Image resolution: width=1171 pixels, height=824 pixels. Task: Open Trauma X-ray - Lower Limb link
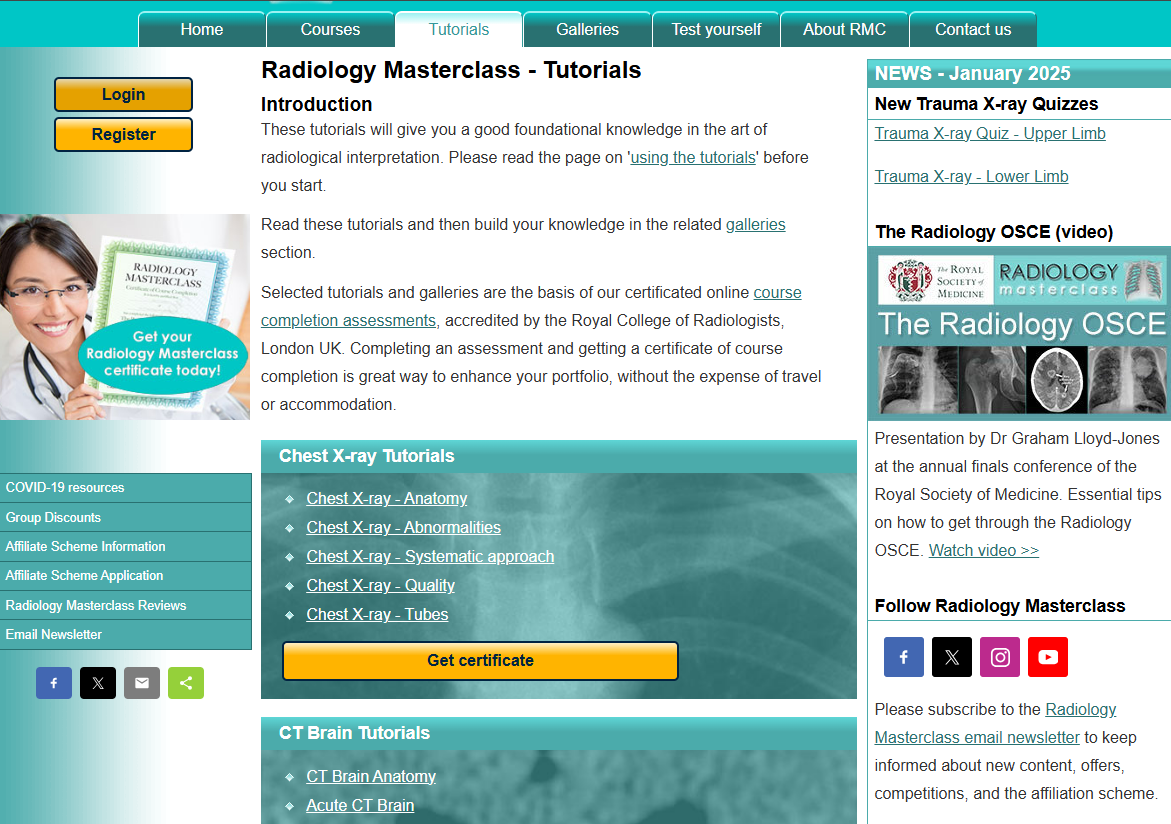coord(971,176)
